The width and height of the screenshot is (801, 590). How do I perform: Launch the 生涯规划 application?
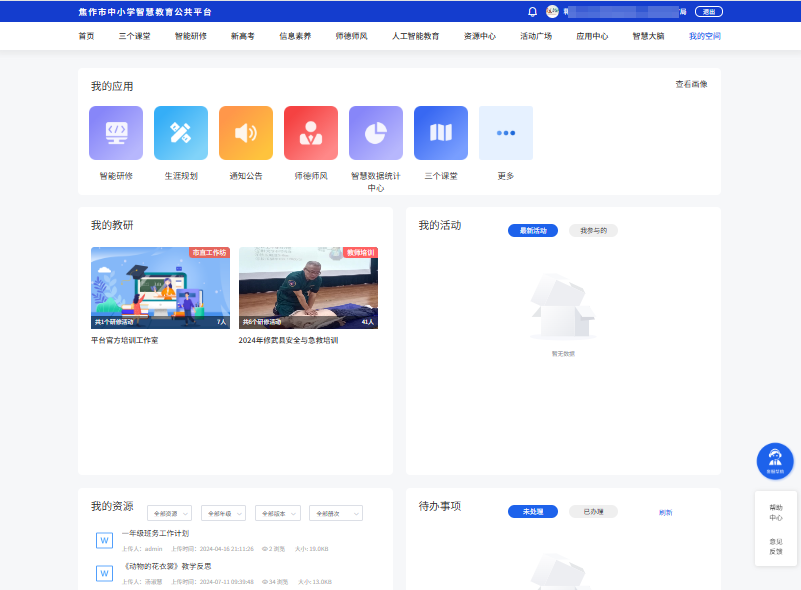181,133
